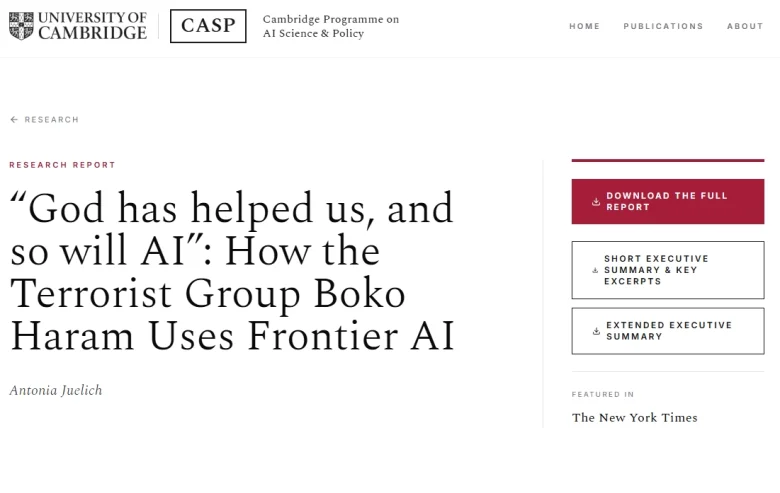Image resolution: width=780 pixels, height=493 pixels.
Task: Click the back arrow beside Research
Action: tap(14, 119)
